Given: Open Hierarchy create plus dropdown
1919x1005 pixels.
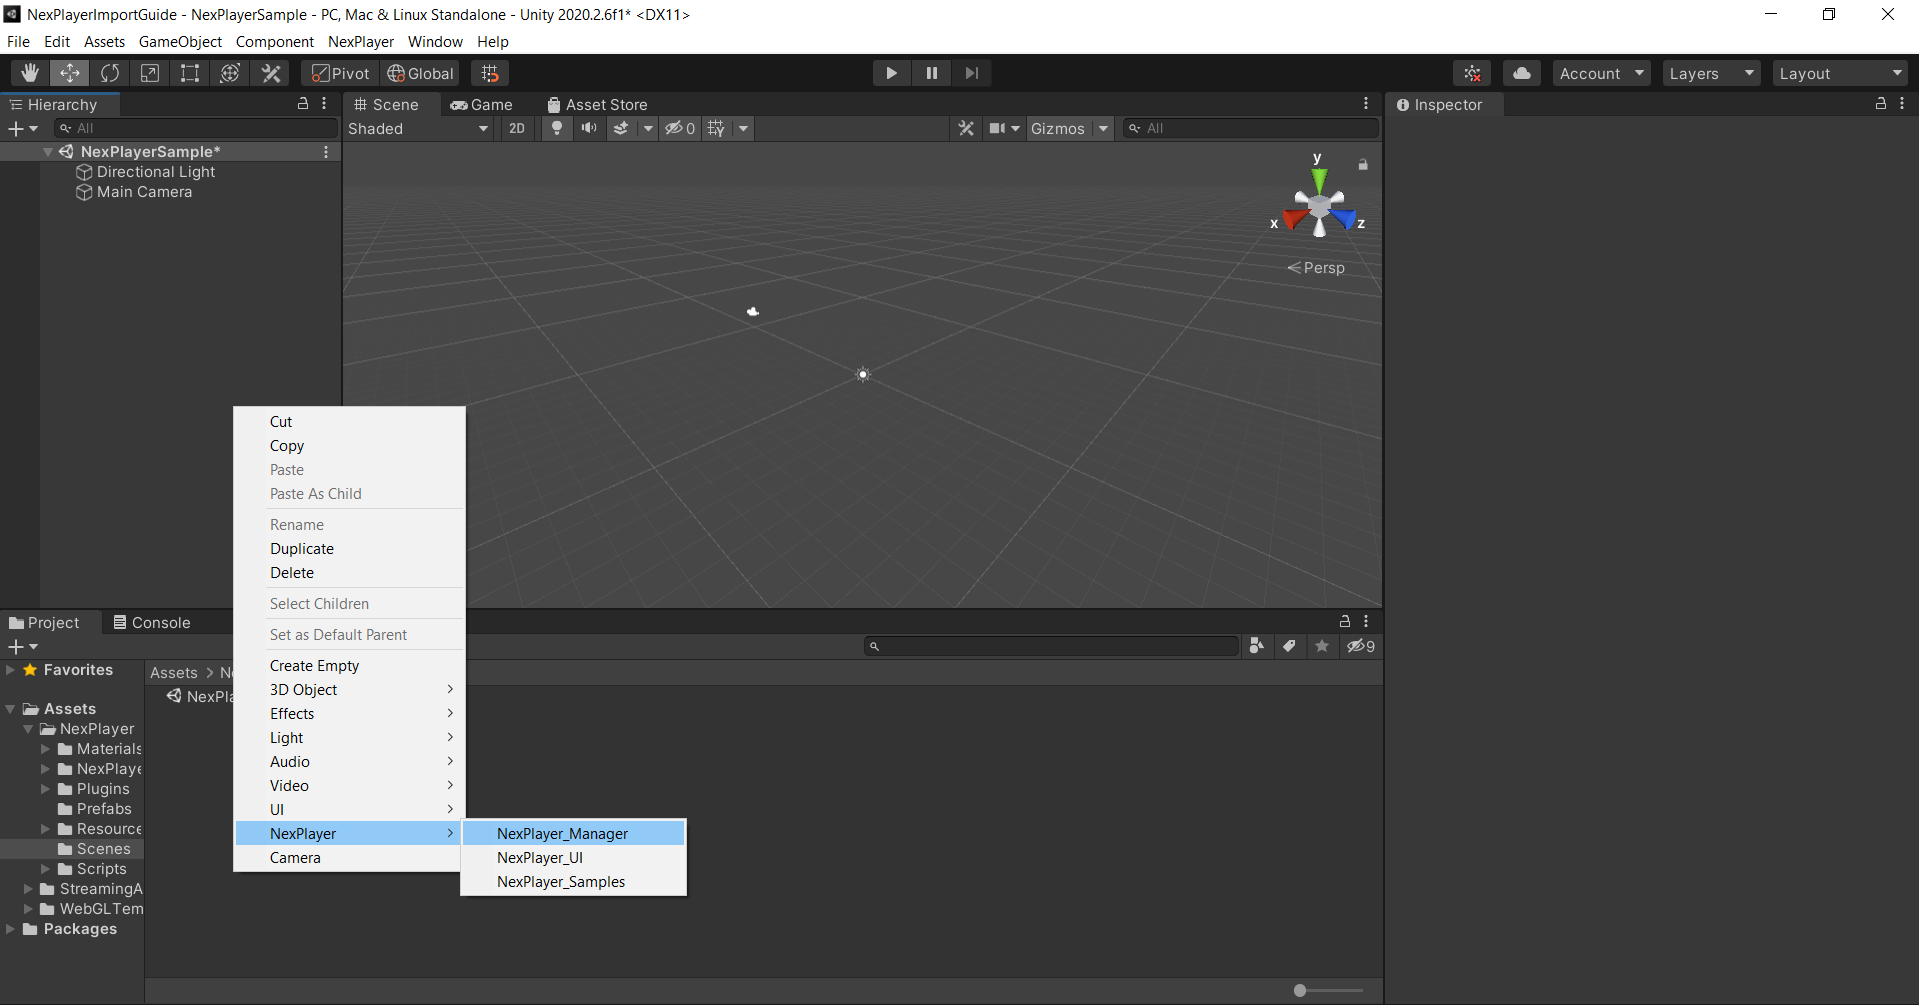Looking at the screenshot, I should (22, 128).
